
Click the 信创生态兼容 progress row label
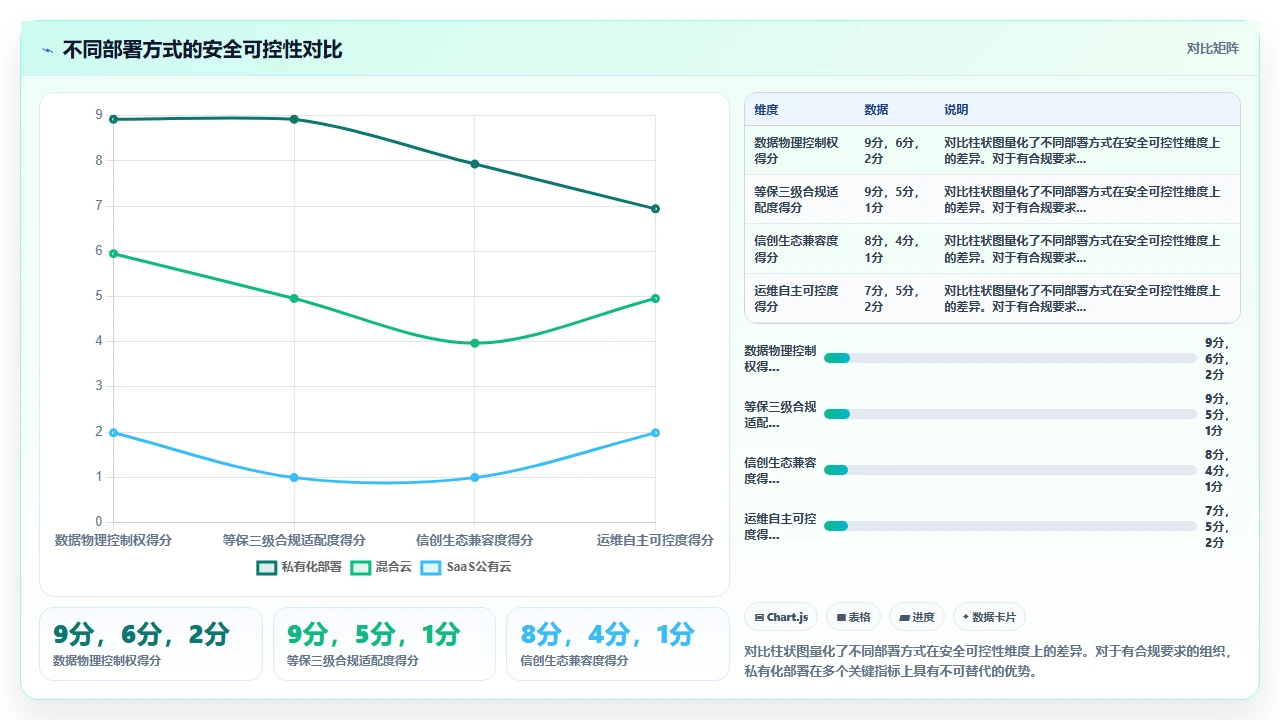coord(781,470)
